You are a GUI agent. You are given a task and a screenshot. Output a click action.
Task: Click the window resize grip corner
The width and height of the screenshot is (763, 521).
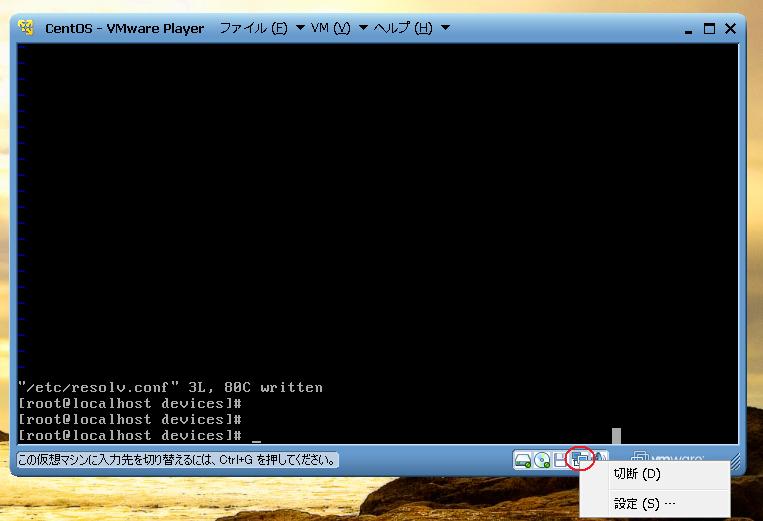(736, 463)
